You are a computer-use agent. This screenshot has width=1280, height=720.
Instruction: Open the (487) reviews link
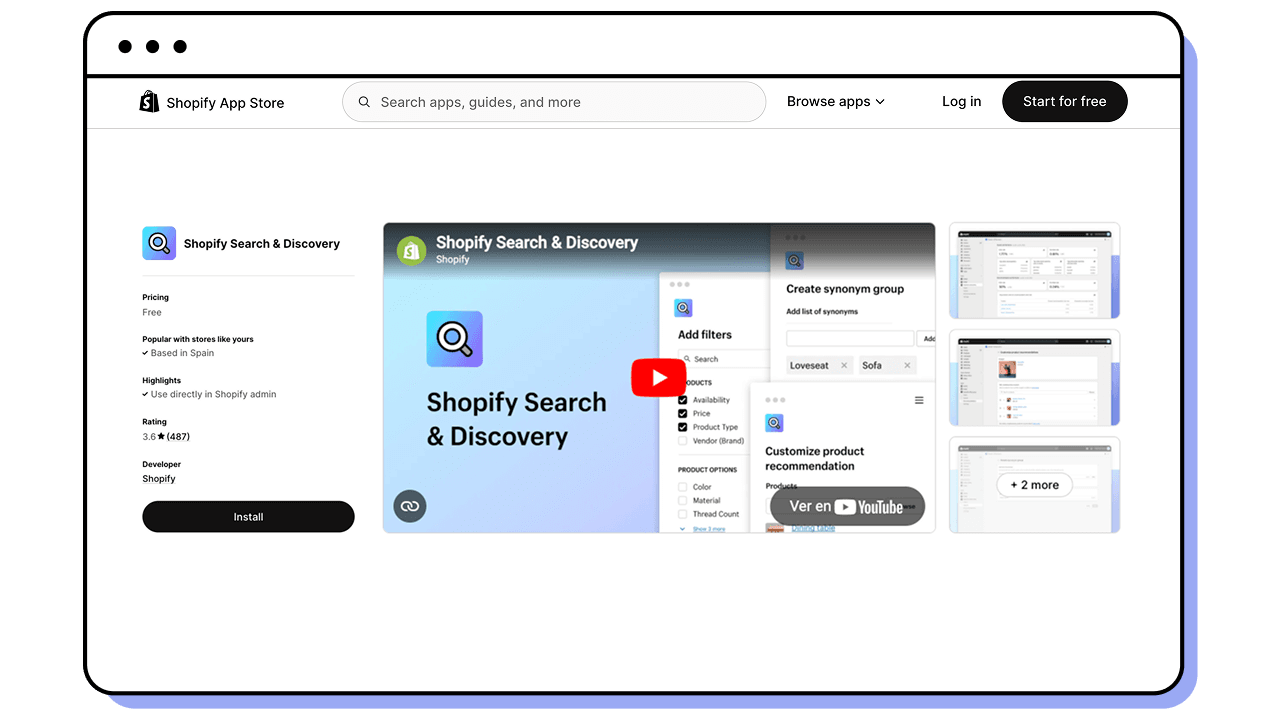[x=176, y=436]
